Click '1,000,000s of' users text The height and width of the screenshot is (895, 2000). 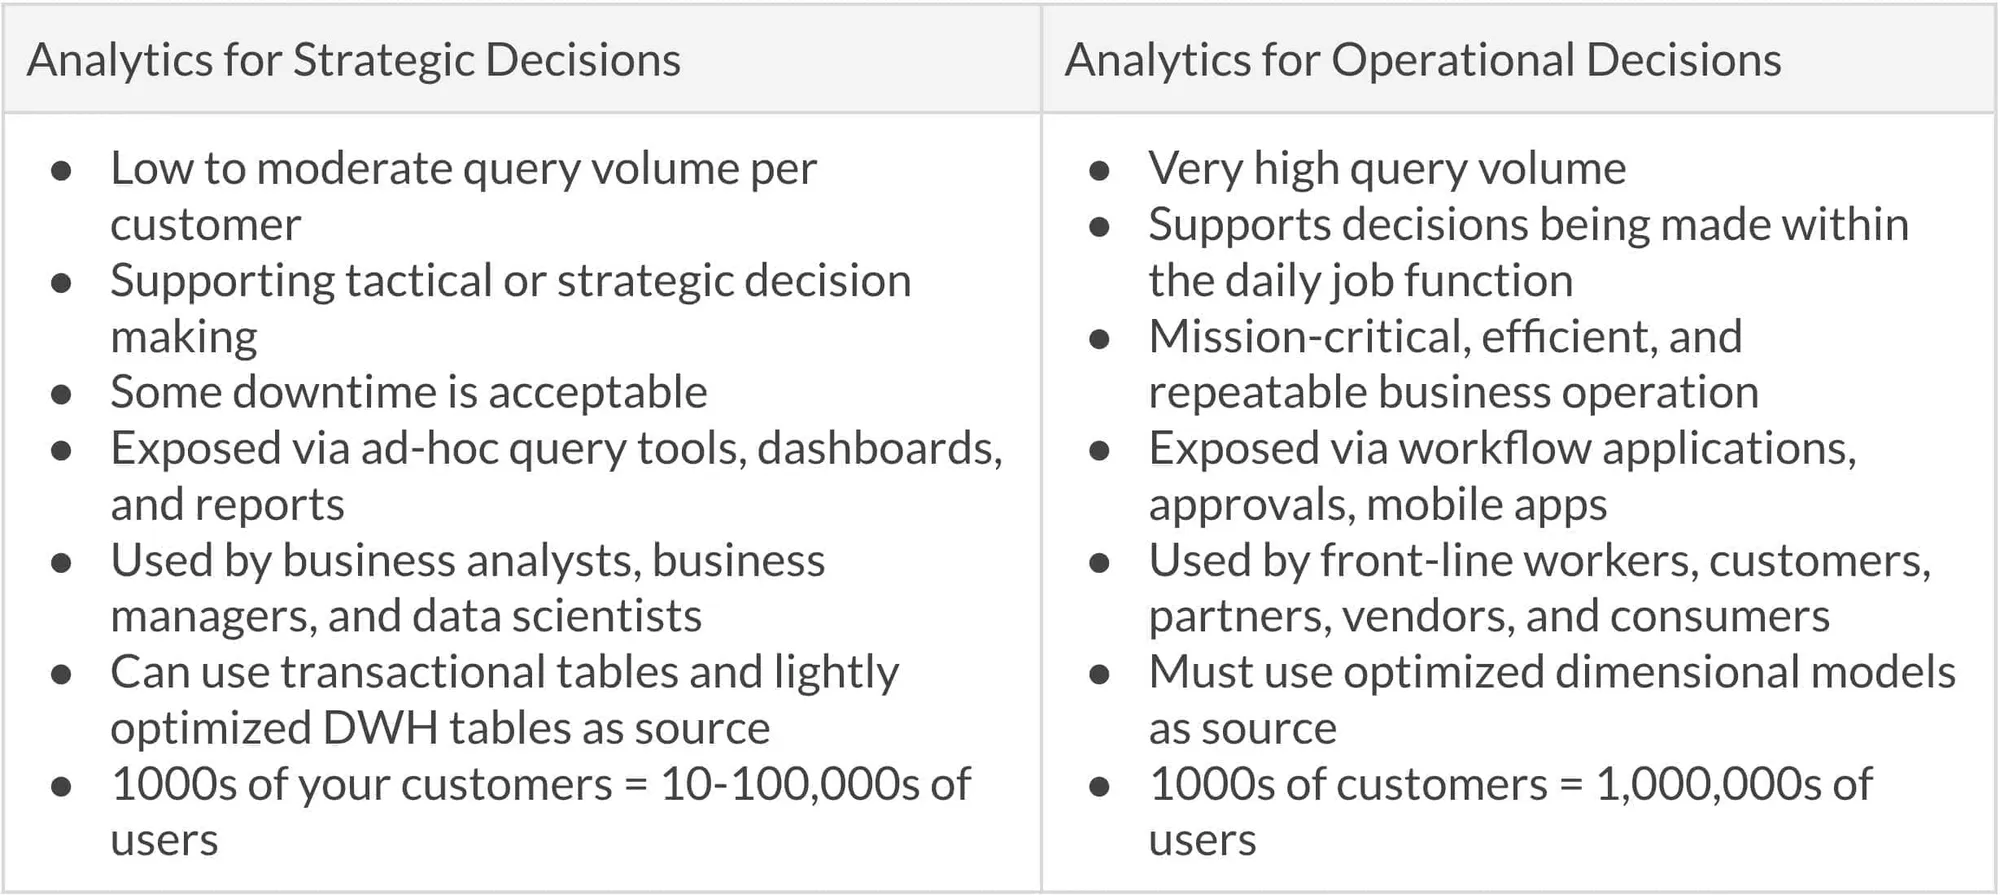click(1734, 784)
